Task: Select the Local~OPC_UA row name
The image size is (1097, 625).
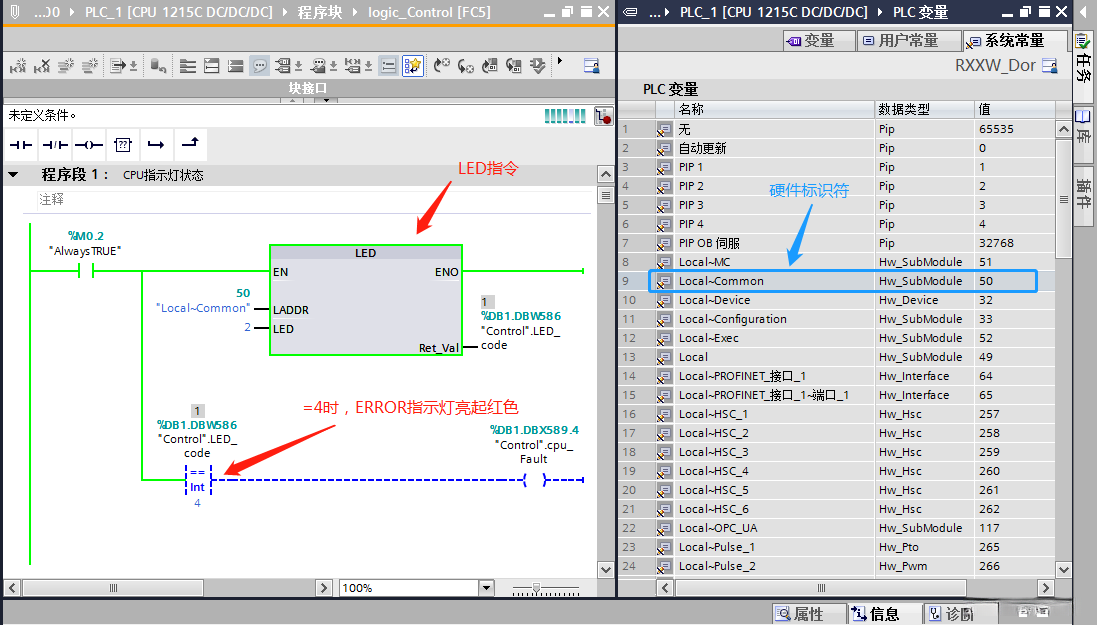Action: pyautogui.click(x=718, y=528)
